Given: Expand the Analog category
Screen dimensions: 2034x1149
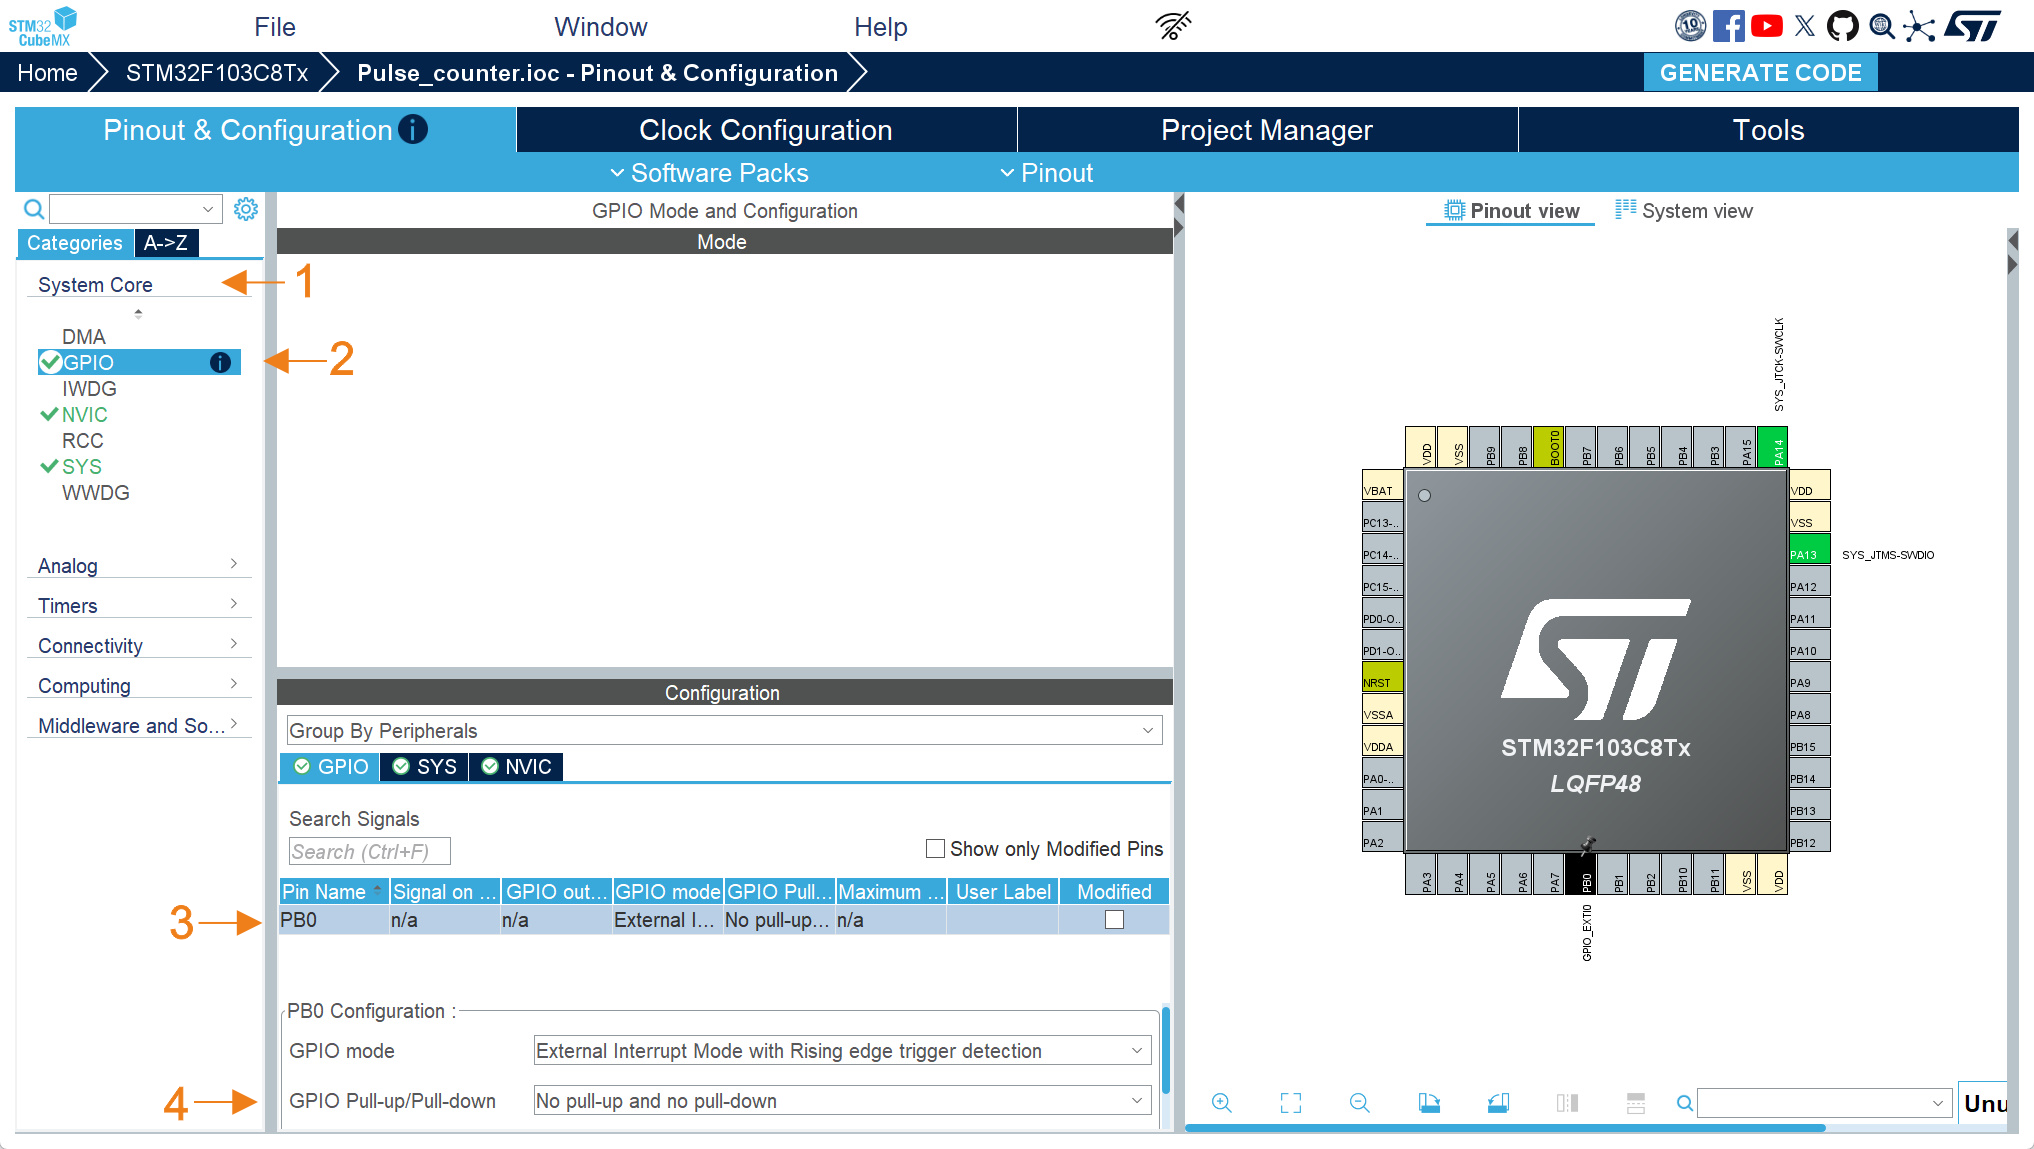Looking at the screenshot, I should click(x=138, y=565).
